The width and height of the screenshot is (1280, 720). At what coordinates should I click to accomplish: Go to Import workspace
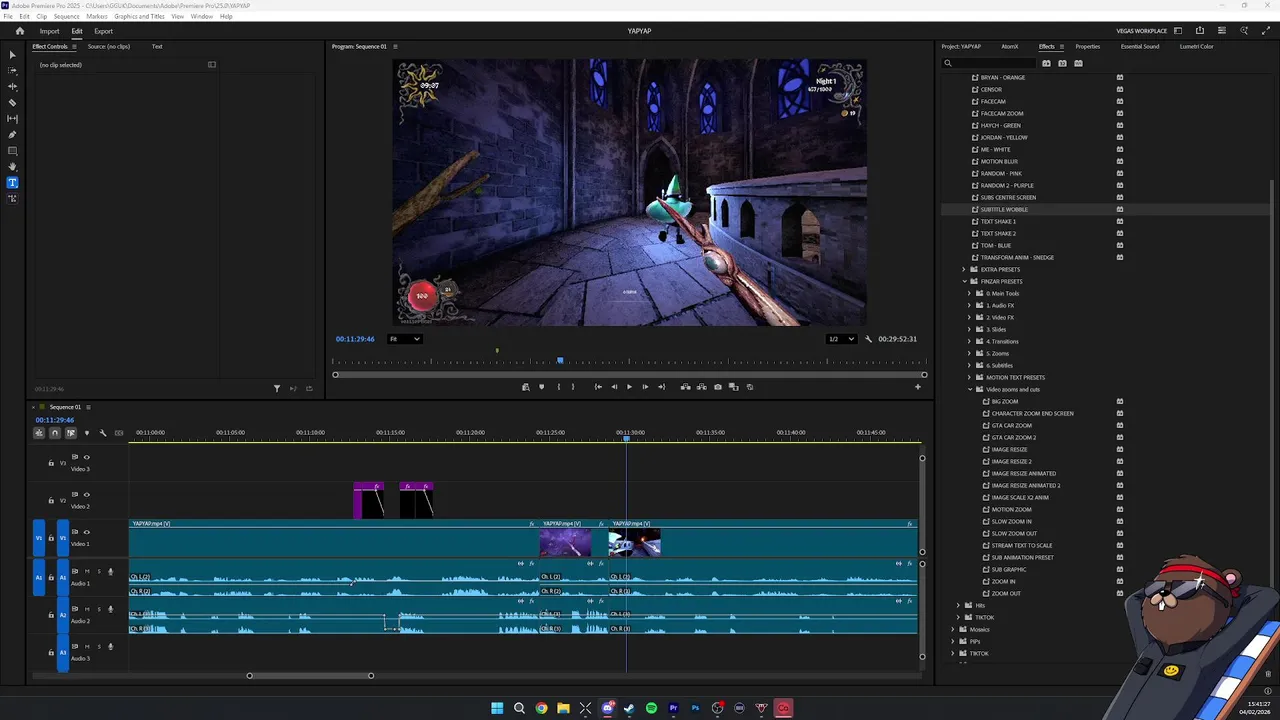49,31
